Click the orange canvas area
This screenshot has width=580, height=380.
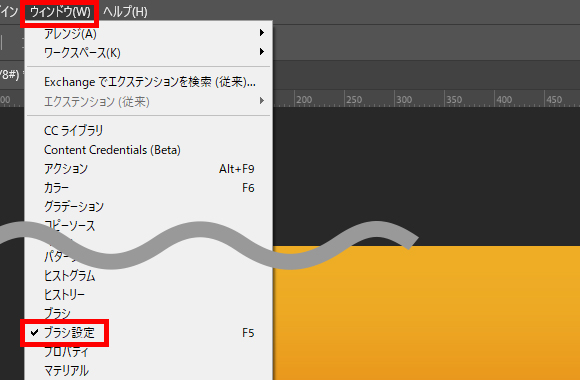pos(426,315)
